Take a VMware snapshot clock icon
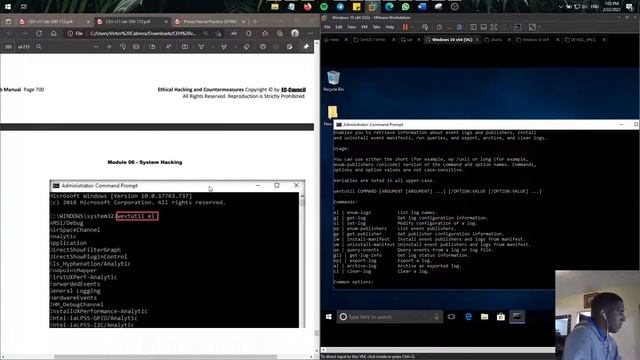 (x=439, y=27)
